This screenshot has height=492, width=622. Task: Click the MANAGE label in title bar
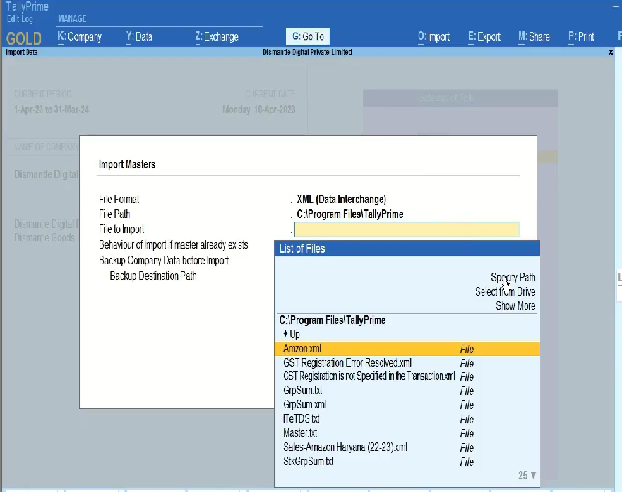(x=72, y=19)
